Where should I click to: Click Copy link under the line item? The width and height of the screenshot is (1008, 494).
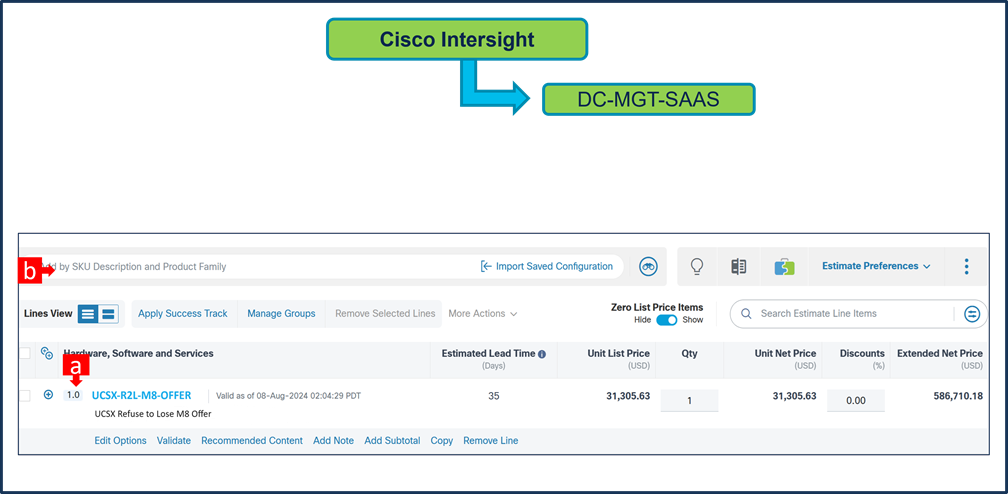click(442, 441)
